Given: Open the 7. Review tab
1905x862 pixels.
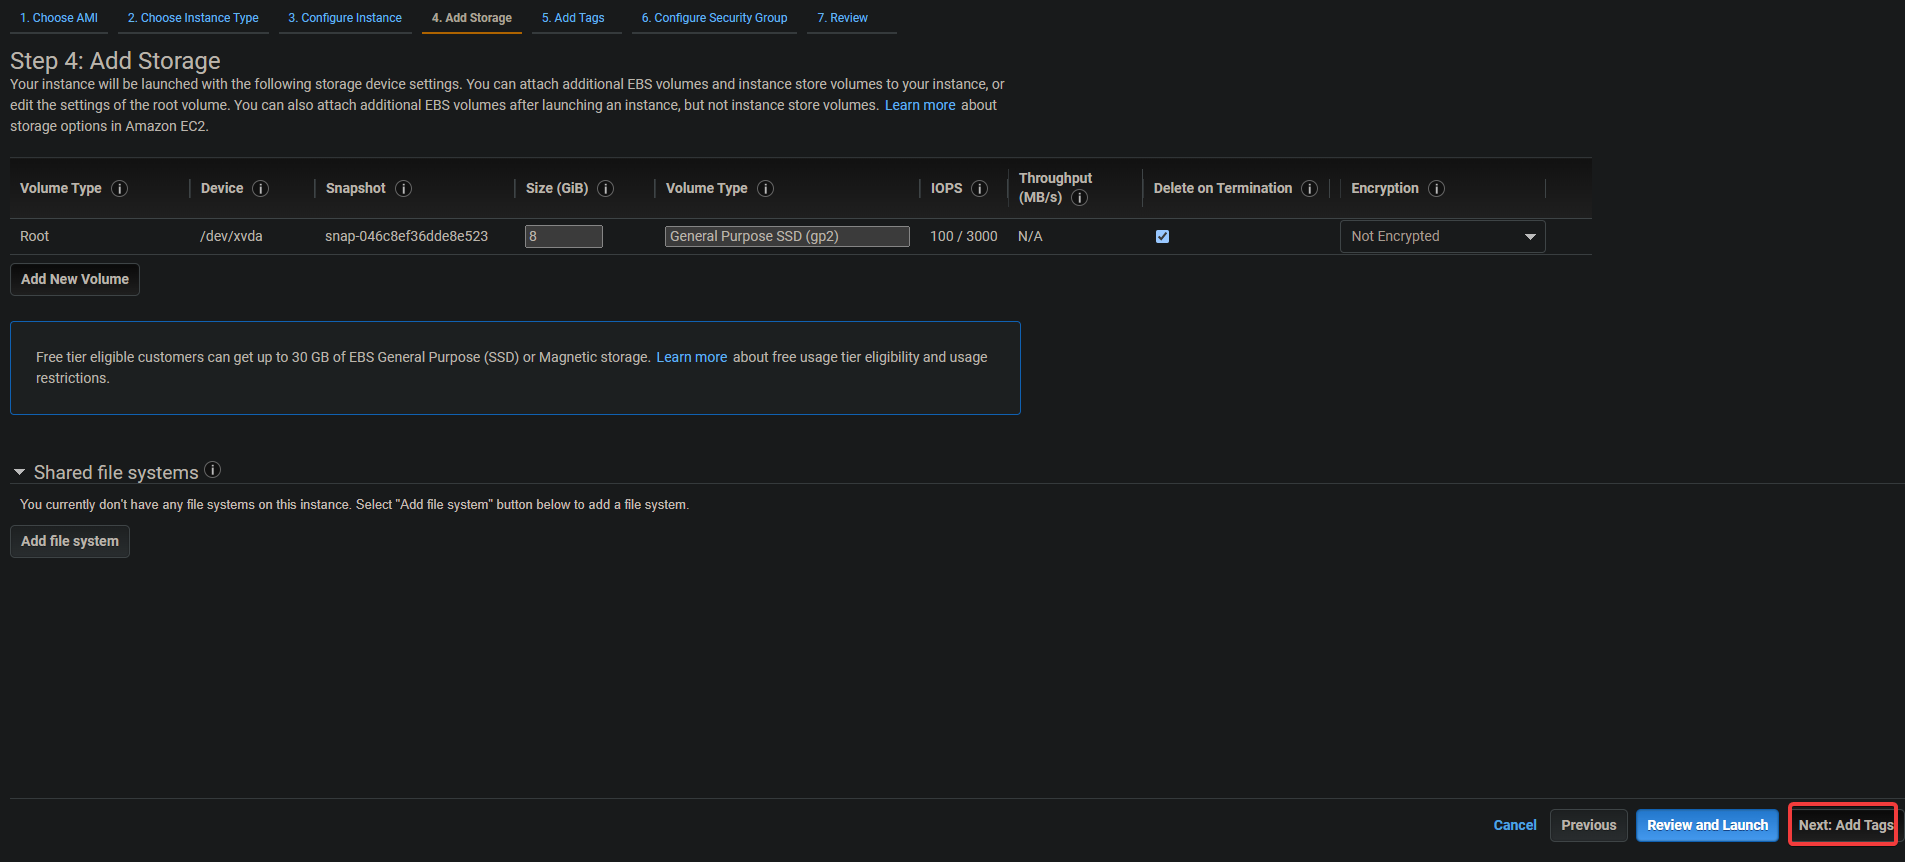Looking at the screenshot, I should [x=843, y=18].
